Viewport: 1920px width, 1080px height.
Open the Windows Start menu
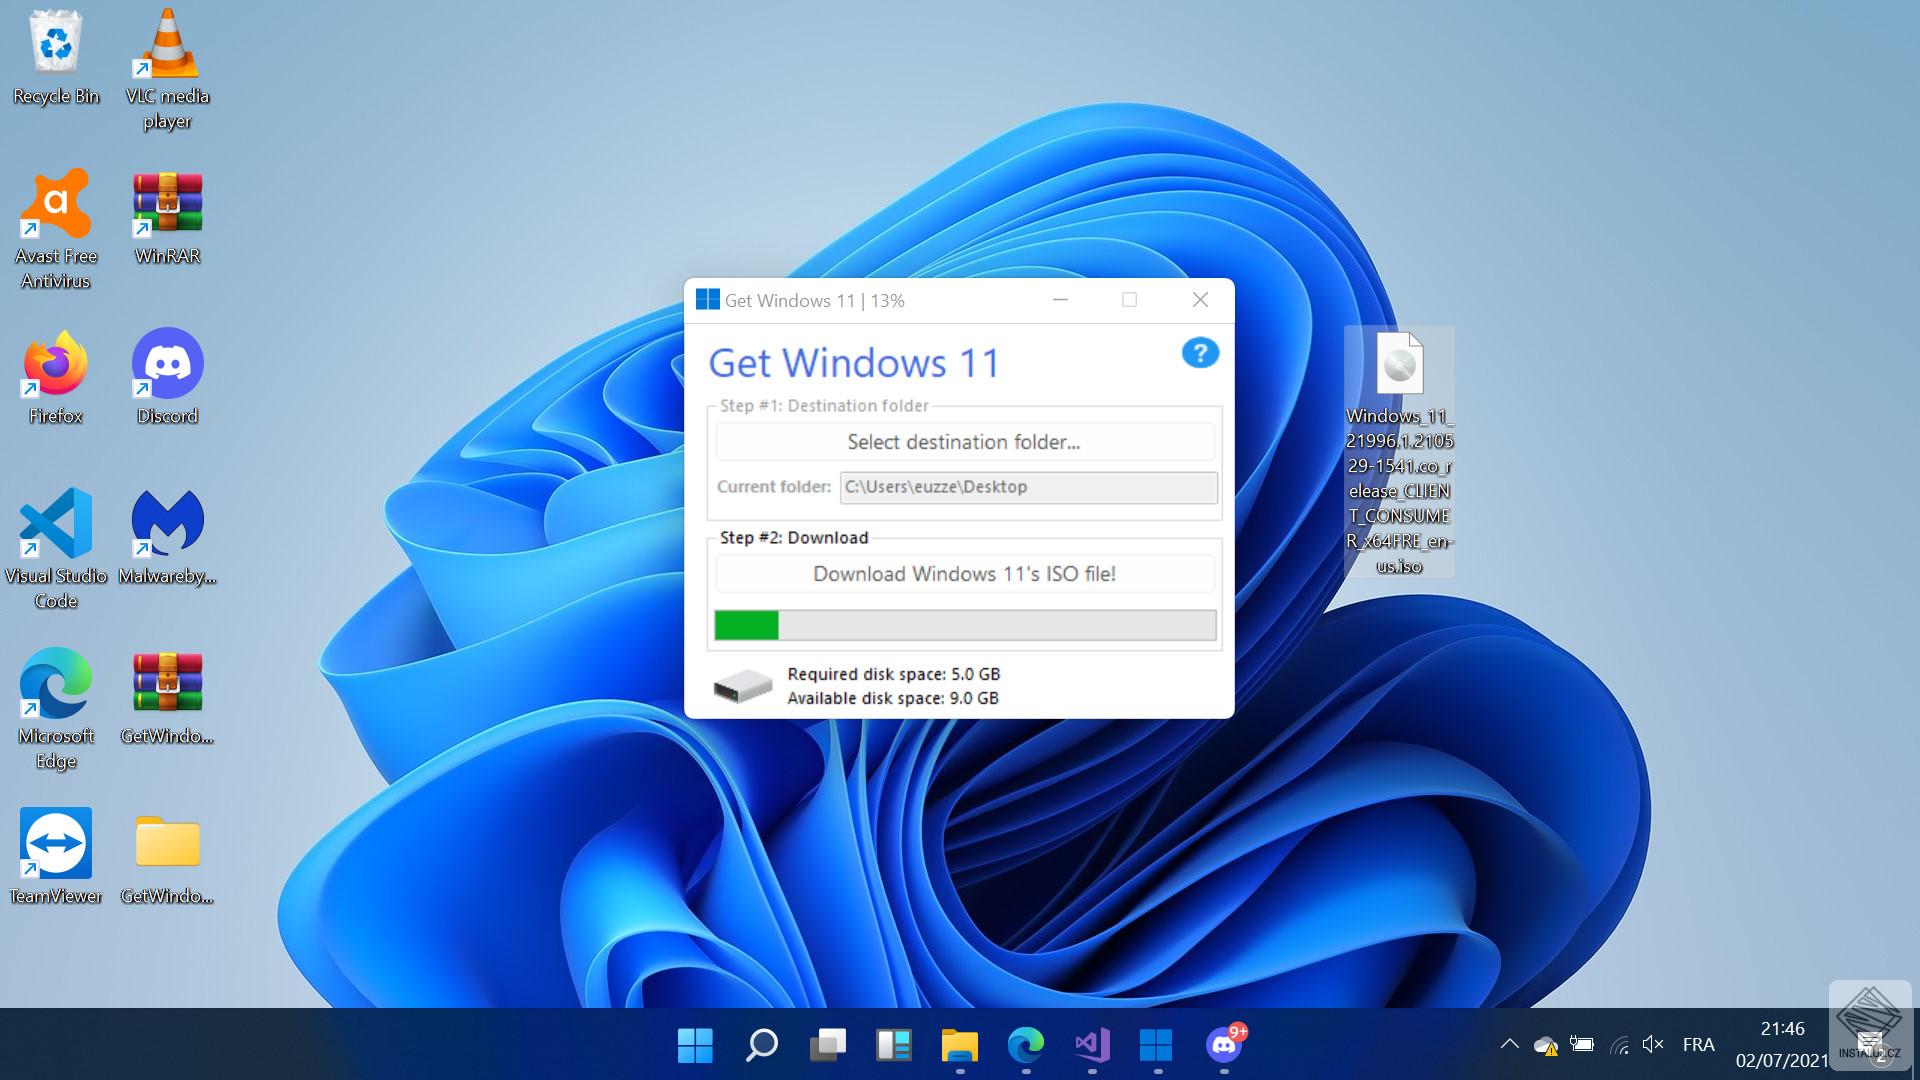(x=695, y=1045)
